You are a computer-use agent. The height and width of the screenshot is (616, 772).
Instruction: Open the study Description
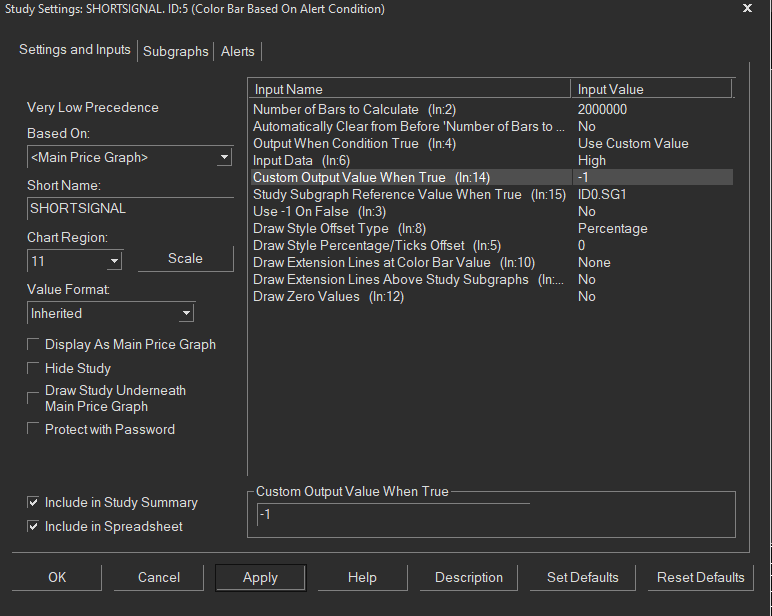click(468, 578)
